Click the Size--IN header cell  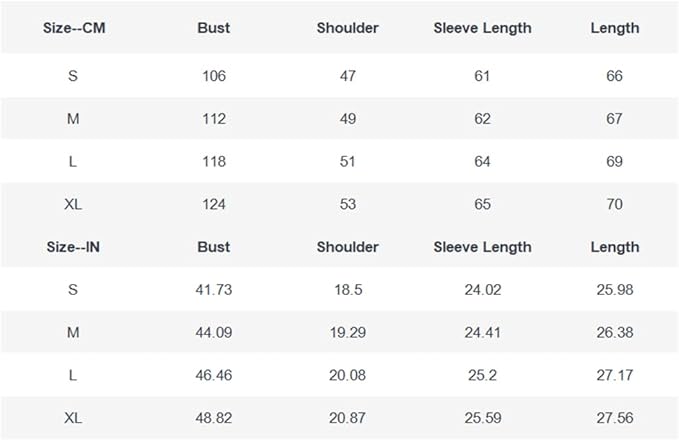pyautogui.click(x=72, y=247)
